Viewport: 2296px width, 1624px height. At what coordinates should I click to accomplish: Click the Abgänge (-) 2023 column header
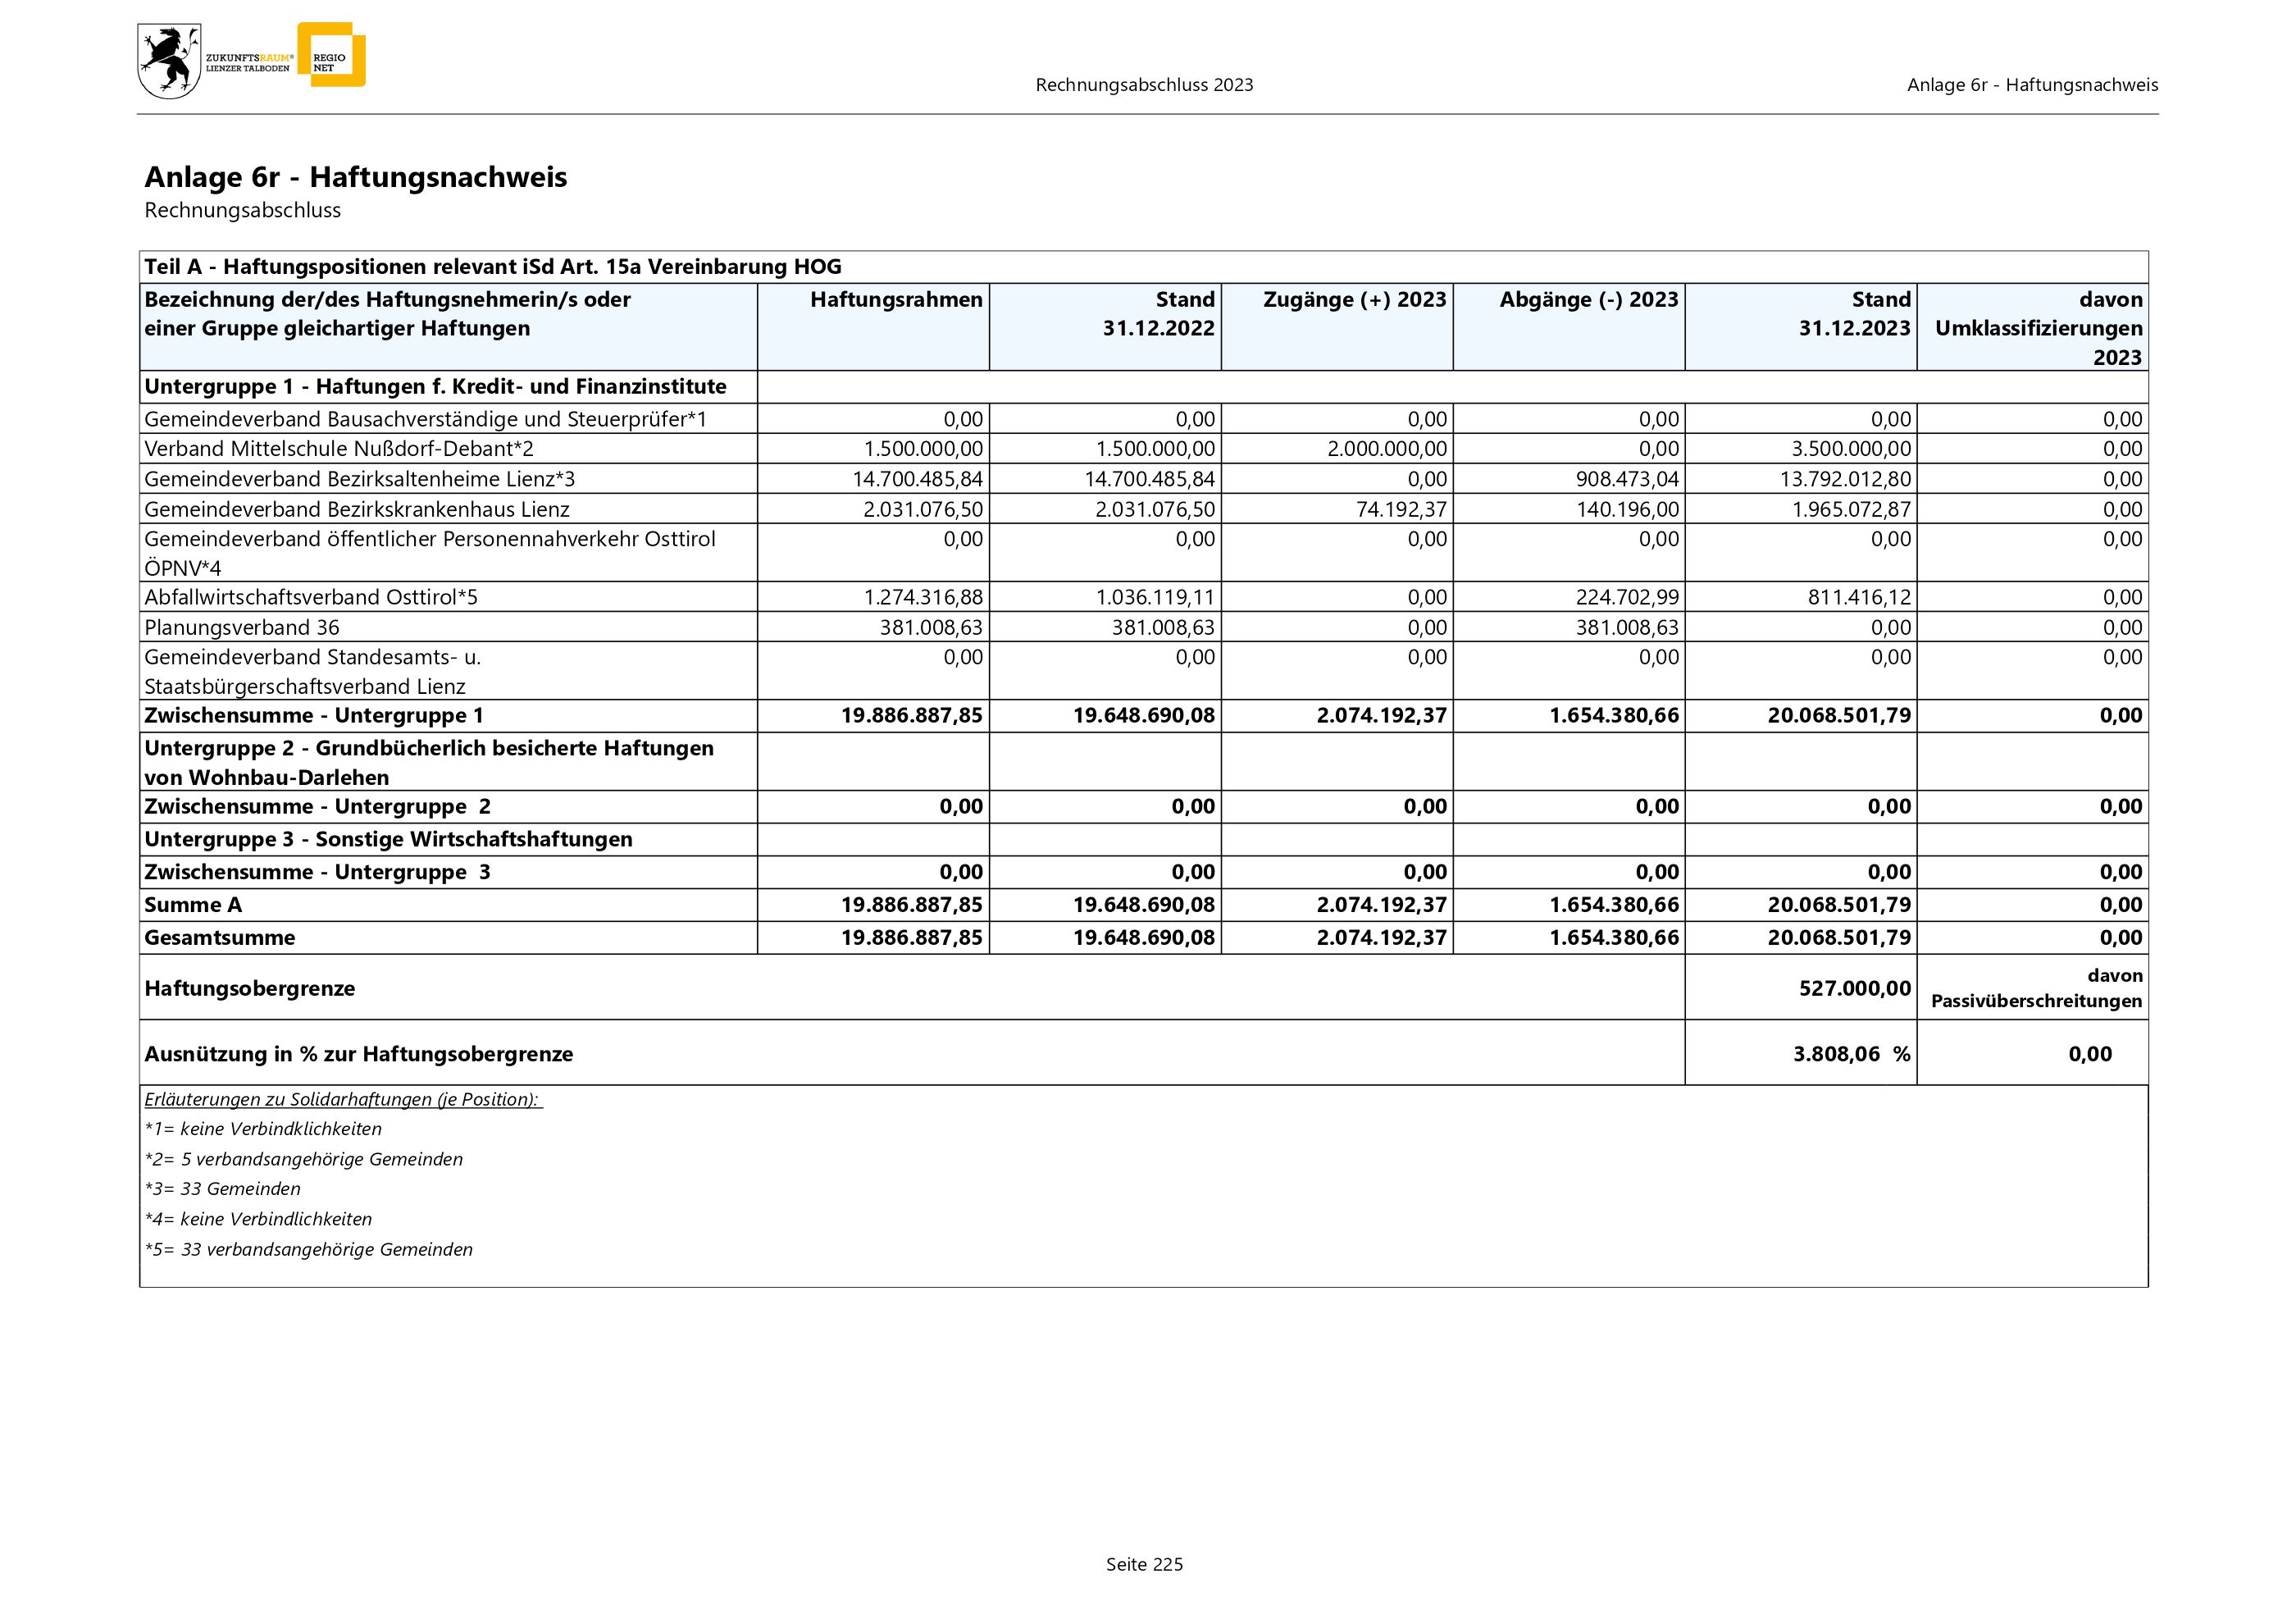point(1588,299)
